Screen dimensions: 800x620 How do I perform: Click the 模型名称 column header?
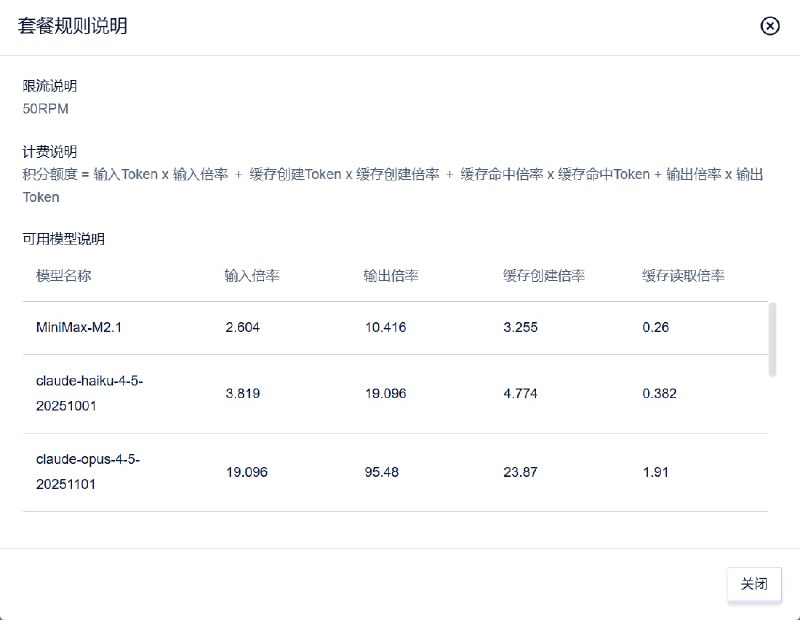click(62, 274)
